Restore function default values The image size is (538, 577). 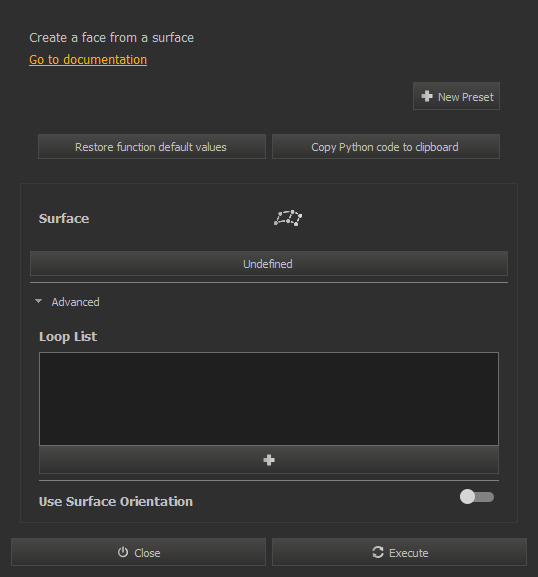(152, 147)
